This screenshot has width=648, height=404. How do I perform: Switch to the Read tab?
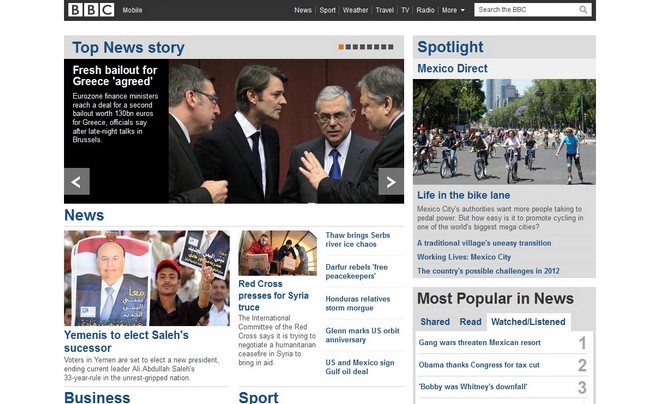coord(470,322)
